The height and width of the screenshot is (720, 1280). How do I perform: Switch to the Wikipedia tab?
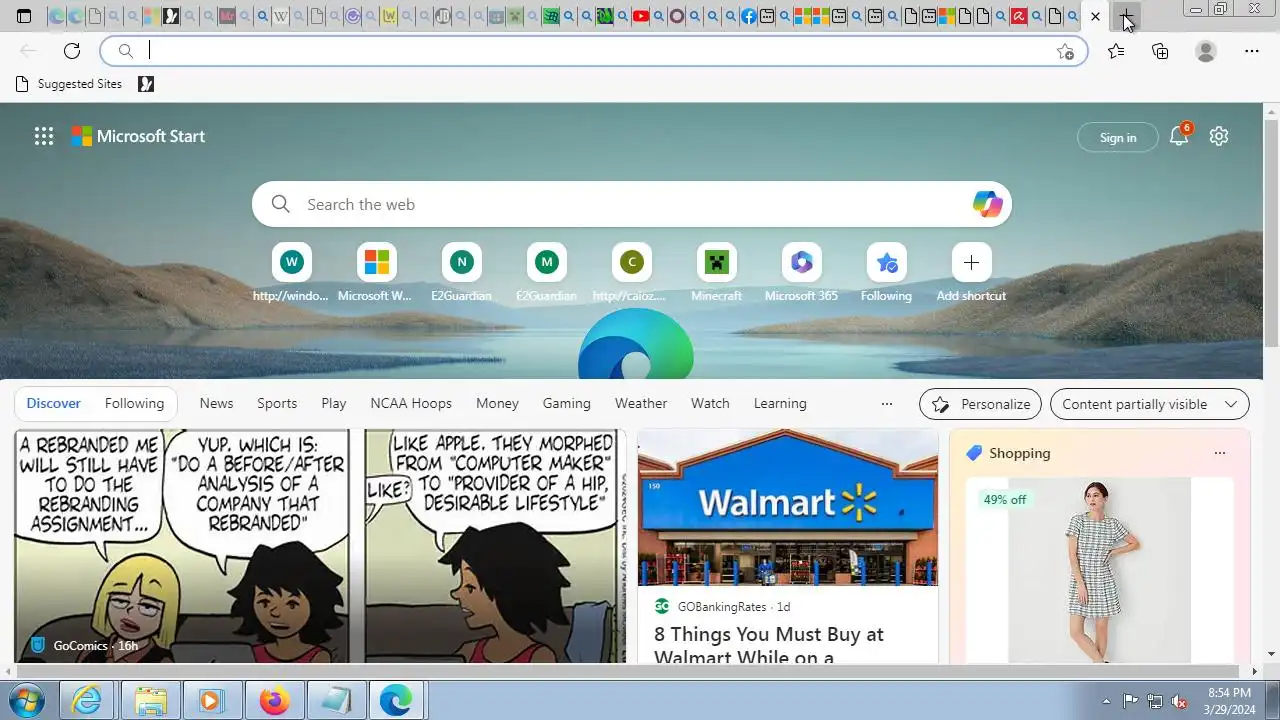click(x=281, y=16)
